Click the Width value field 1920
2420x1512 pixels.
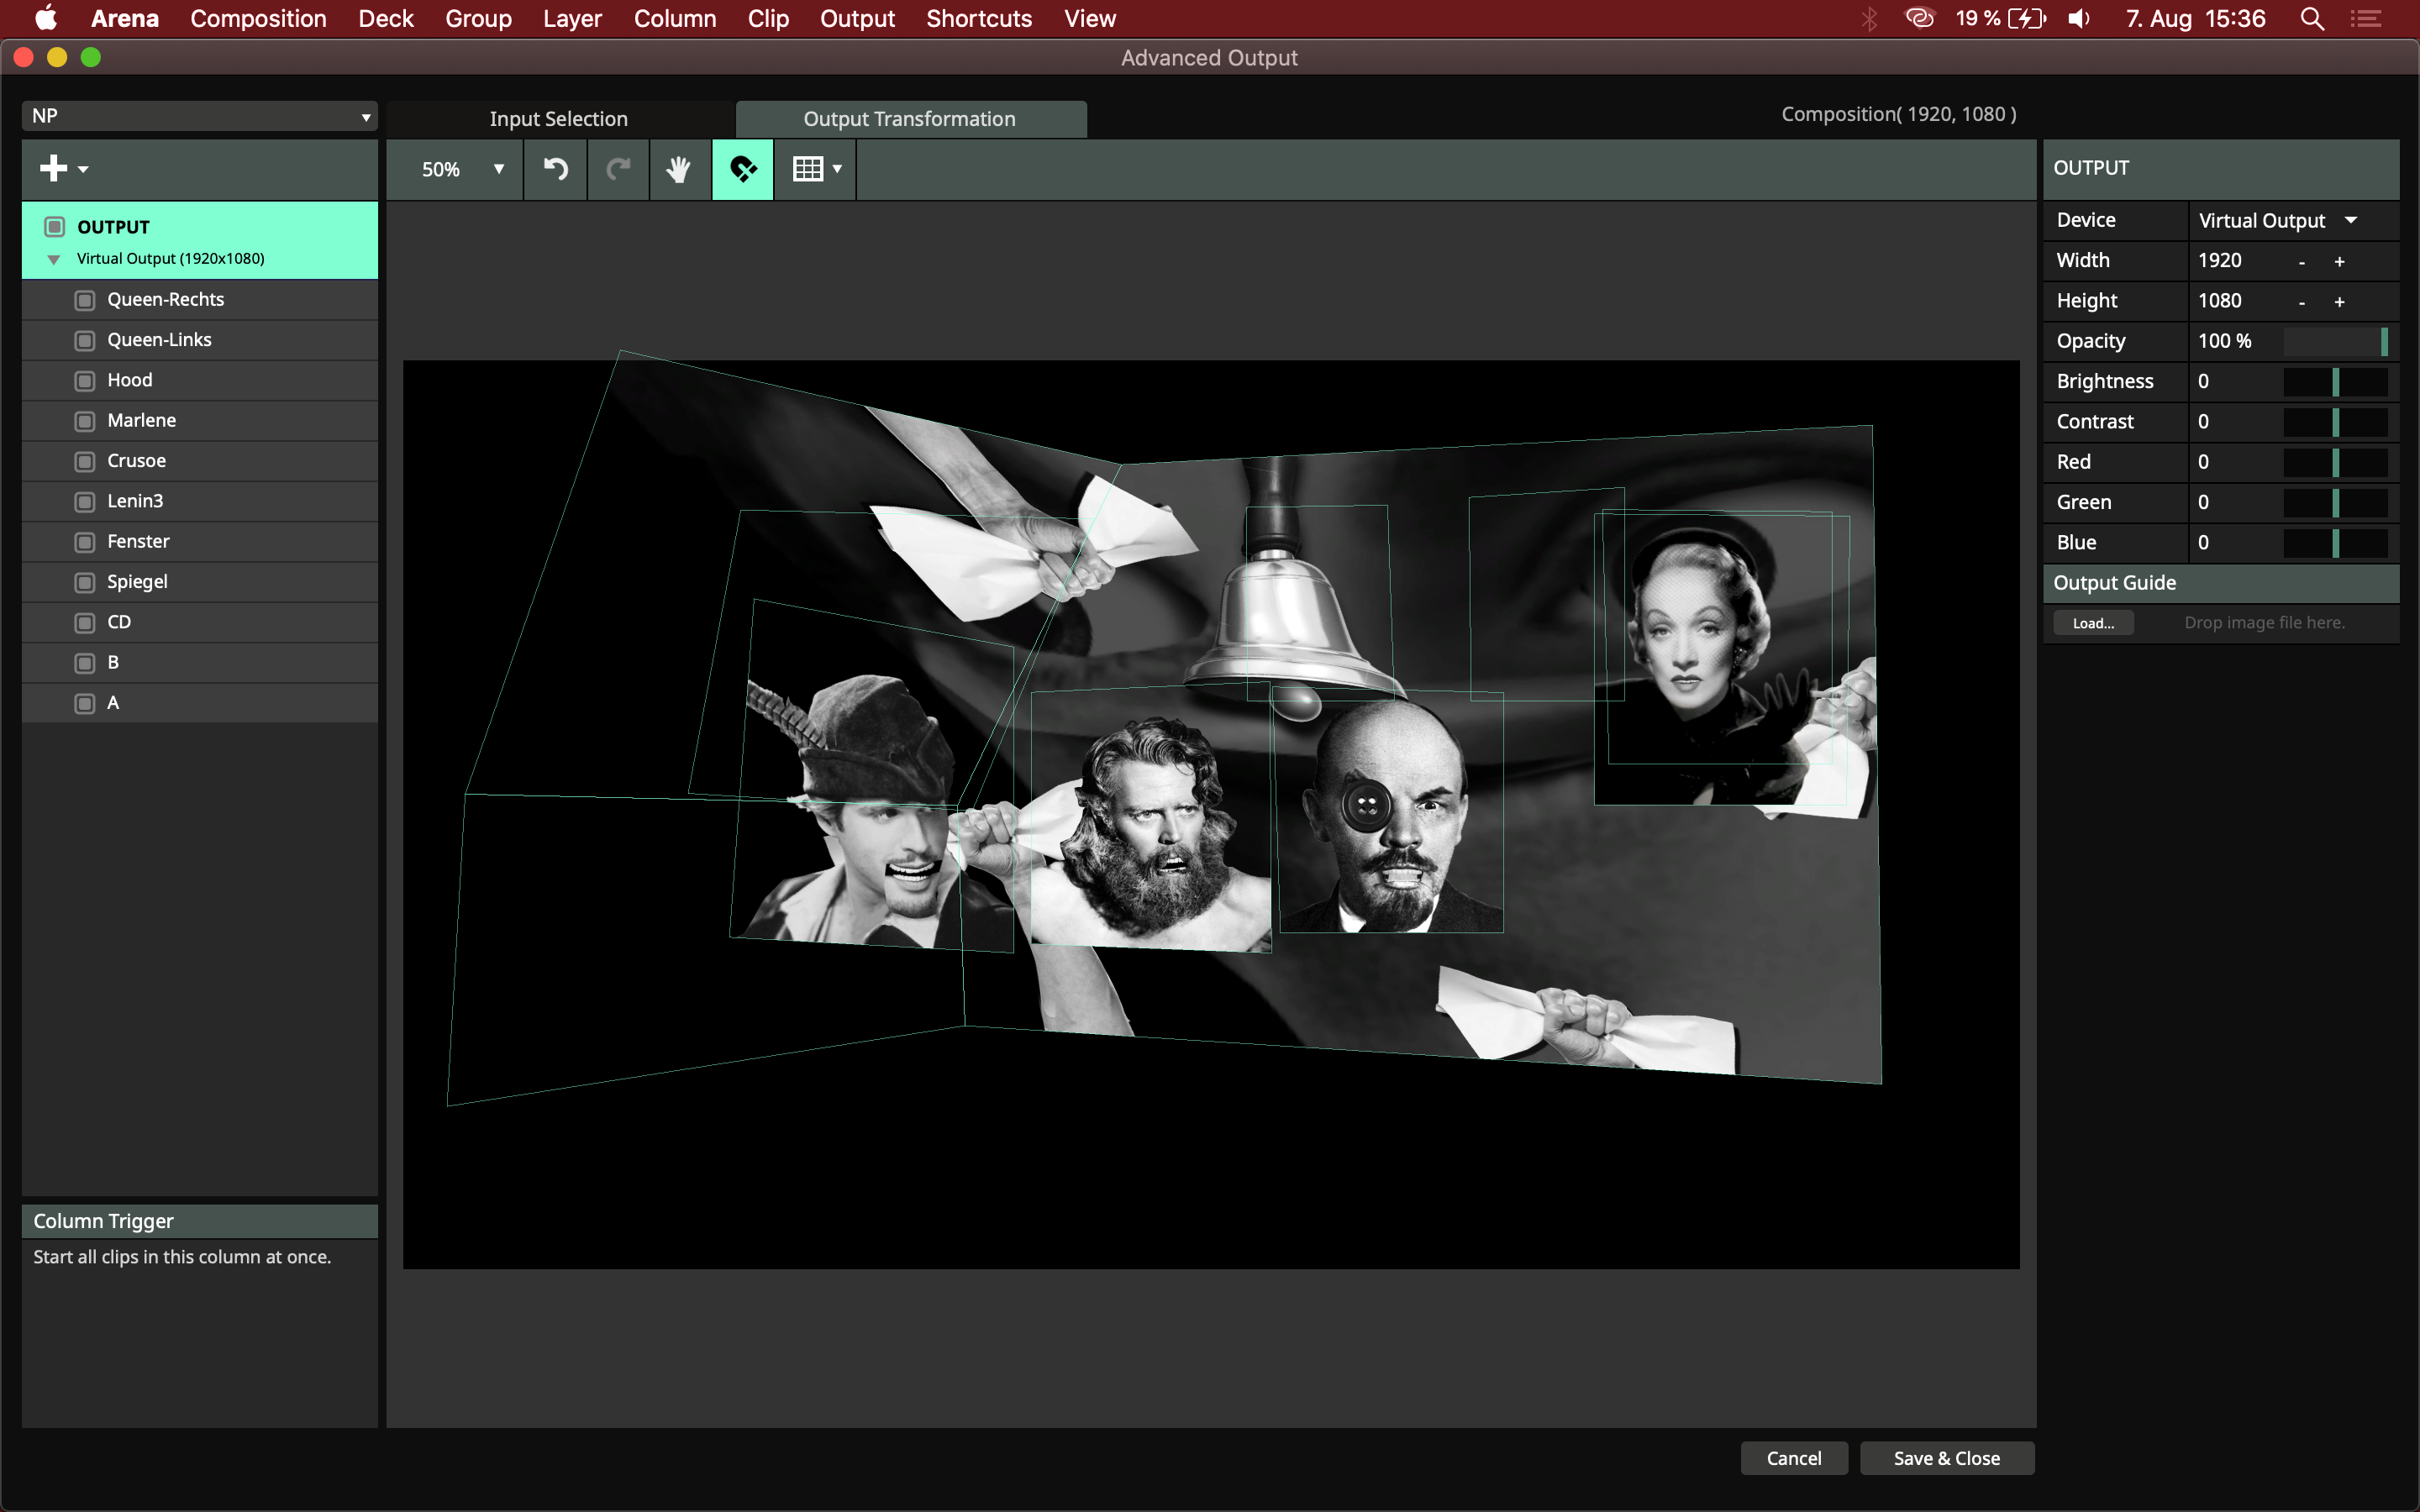2219,260
